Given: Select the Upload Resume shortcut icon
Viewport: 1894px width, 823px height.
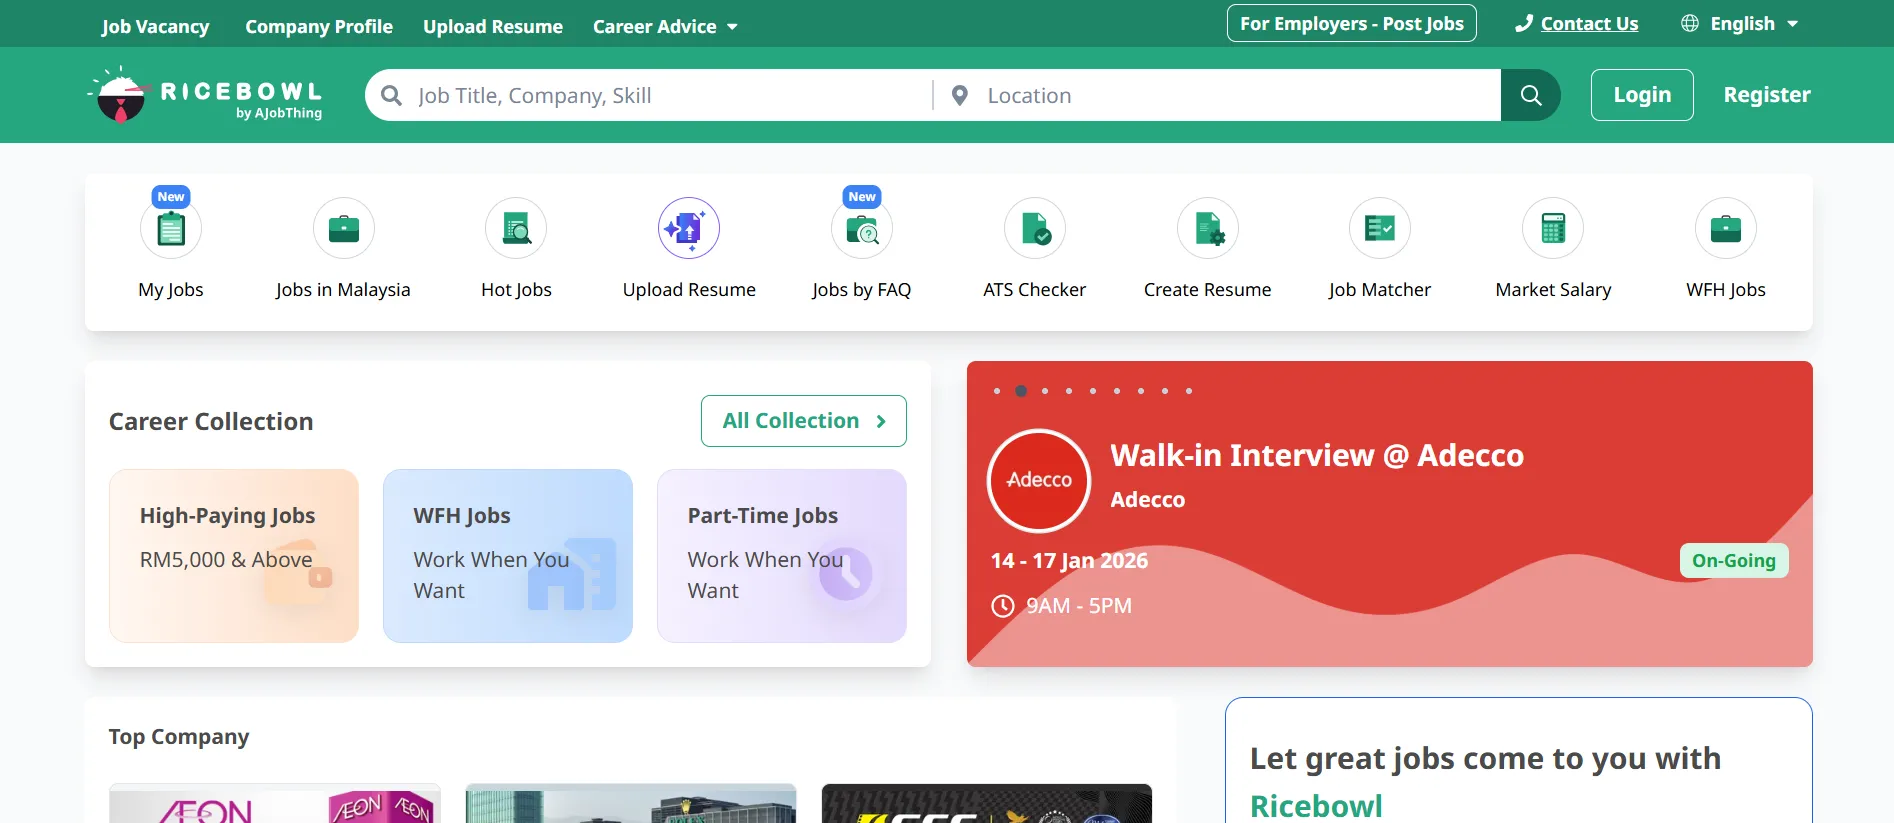Looking at the screenshot, I should coord(689,229).
